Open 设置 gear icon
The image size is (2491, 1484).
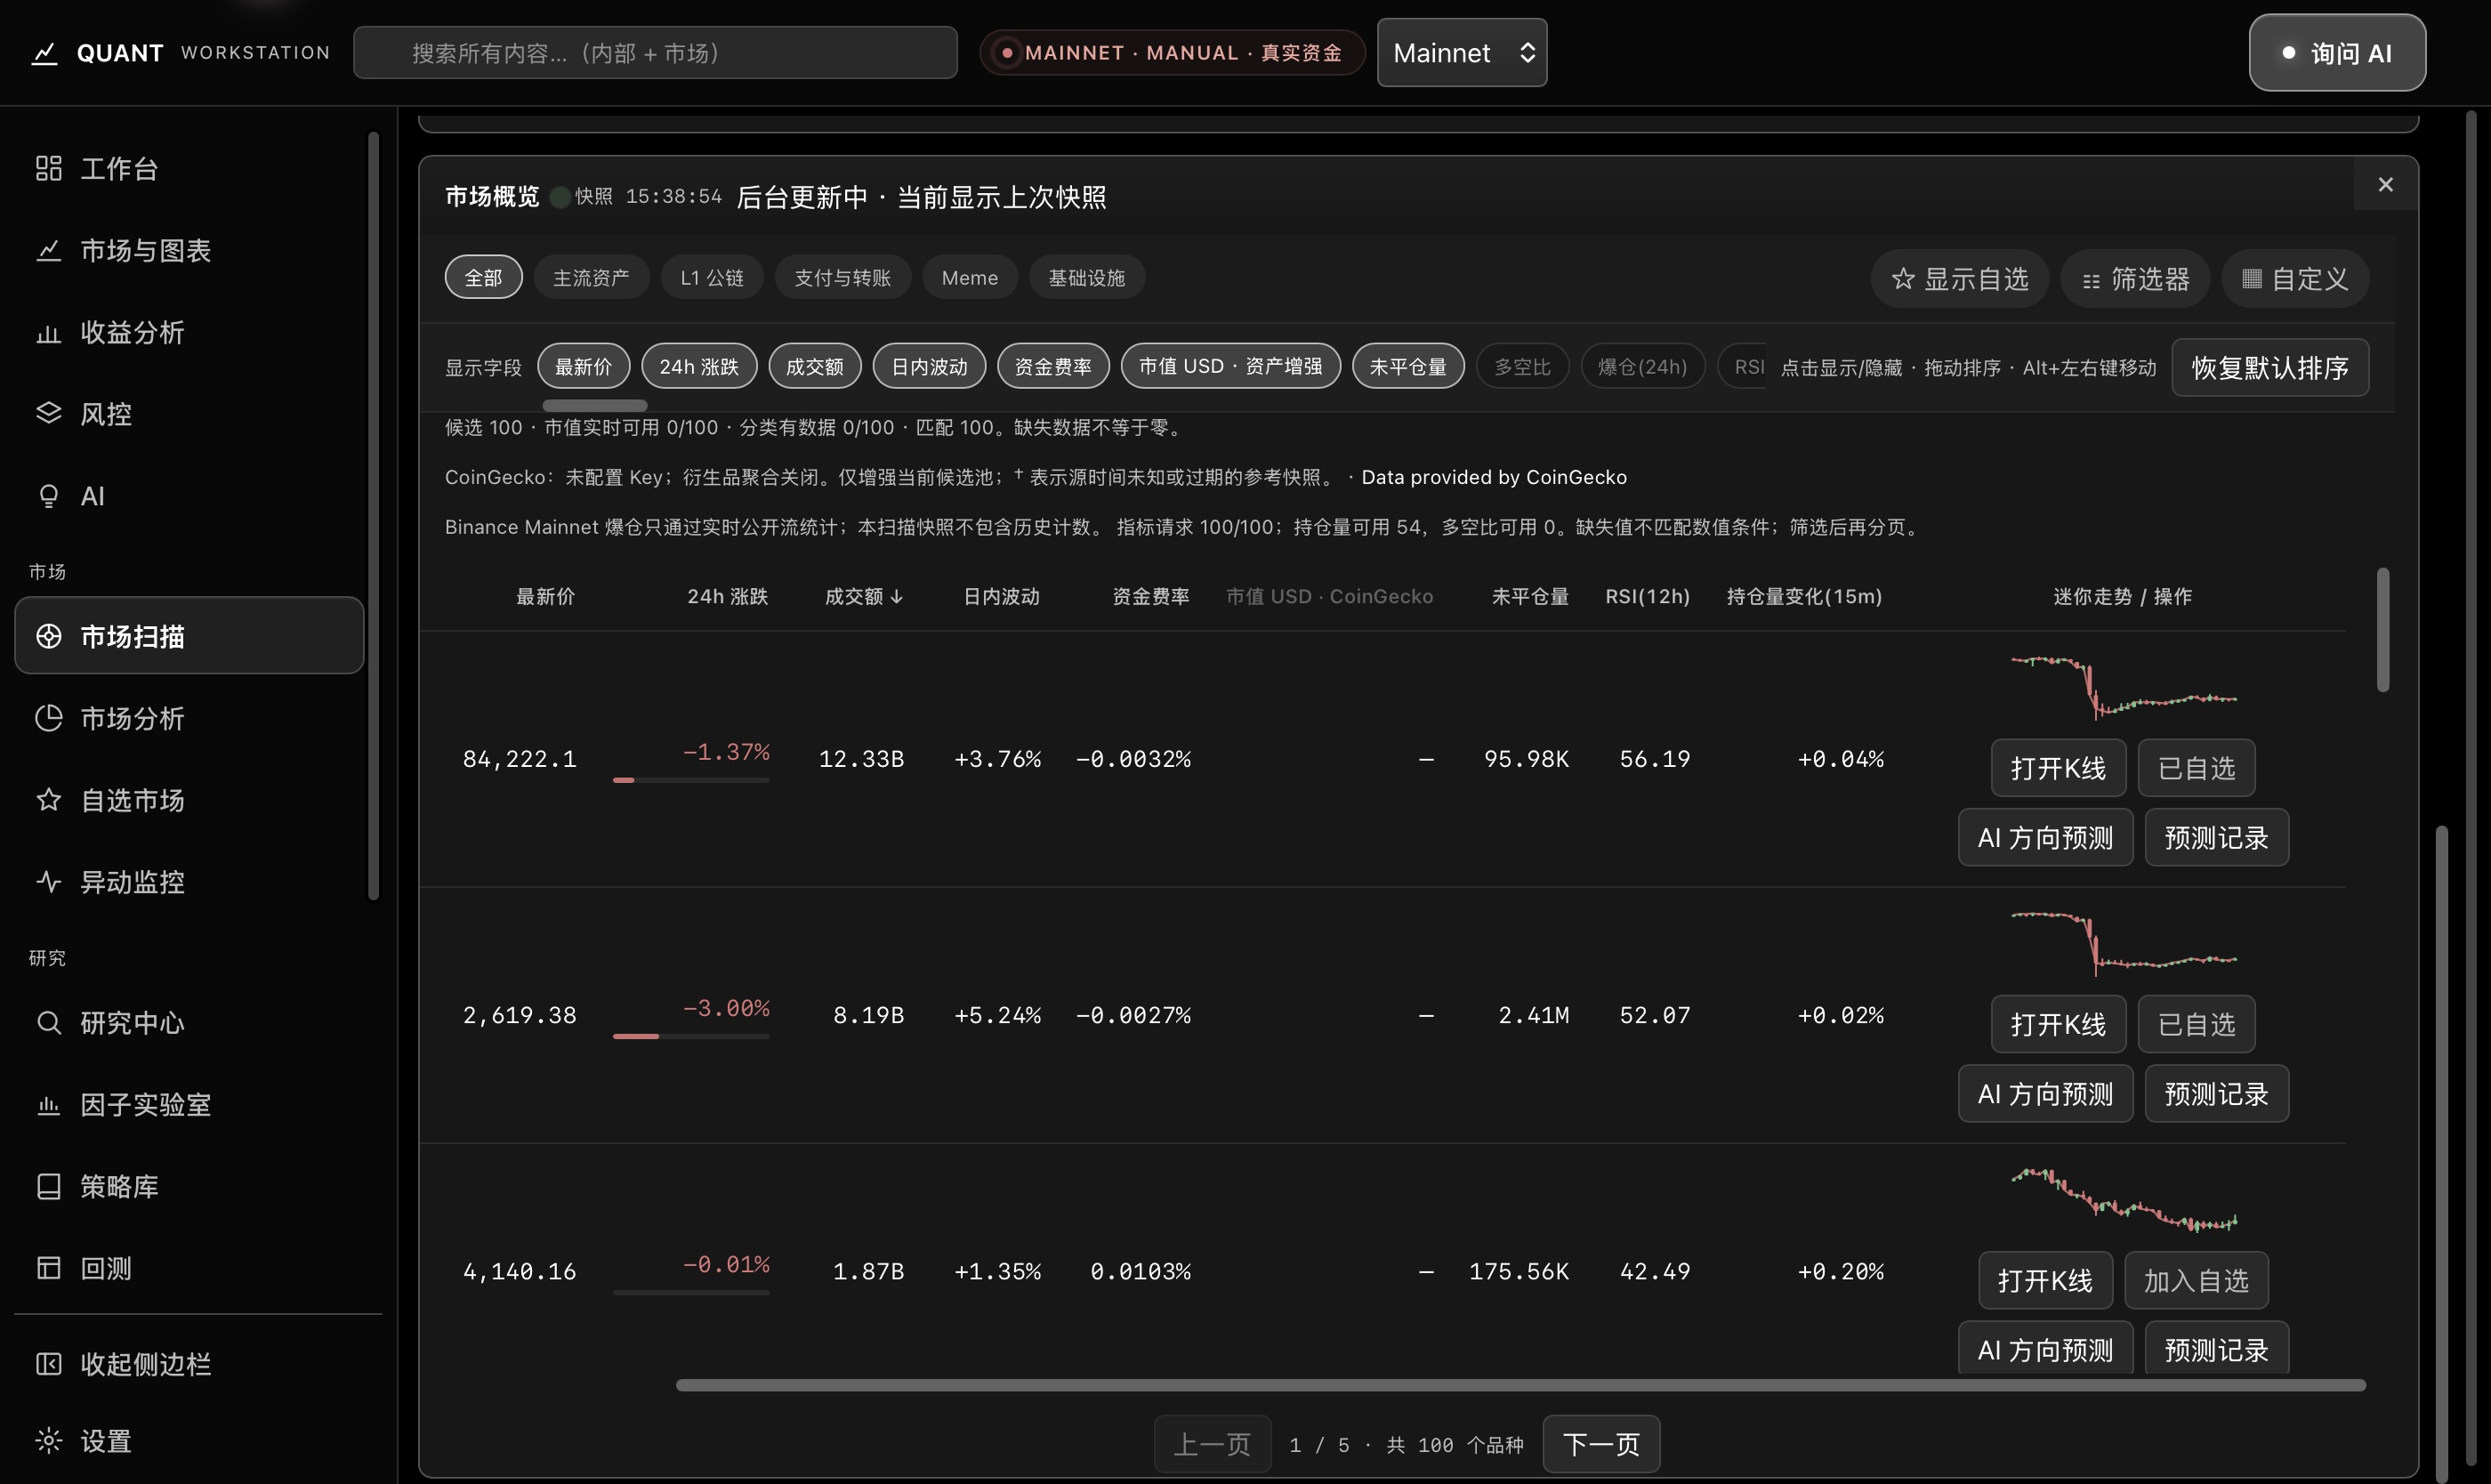point(48,1440)
